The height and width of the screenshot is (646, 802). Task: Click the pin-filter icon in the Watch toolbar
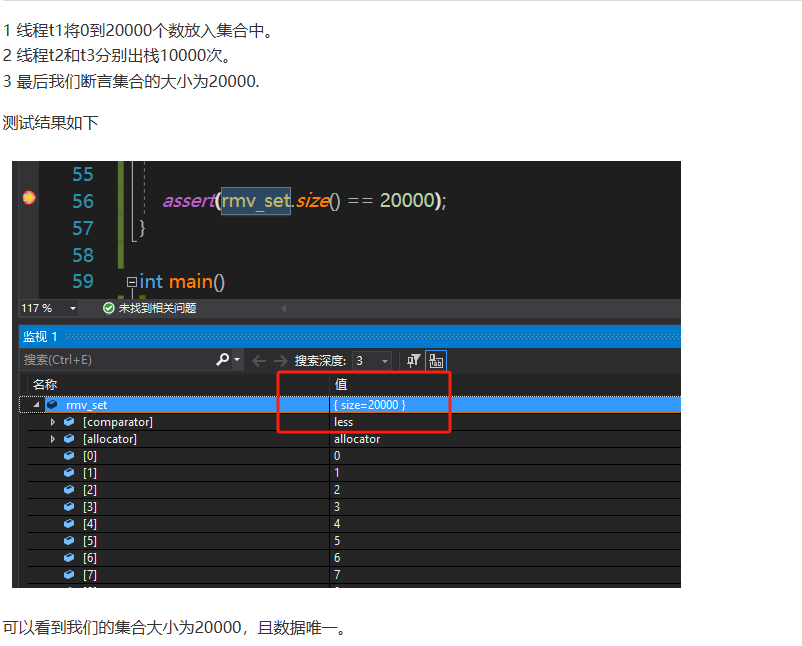(x=413, y=359)
